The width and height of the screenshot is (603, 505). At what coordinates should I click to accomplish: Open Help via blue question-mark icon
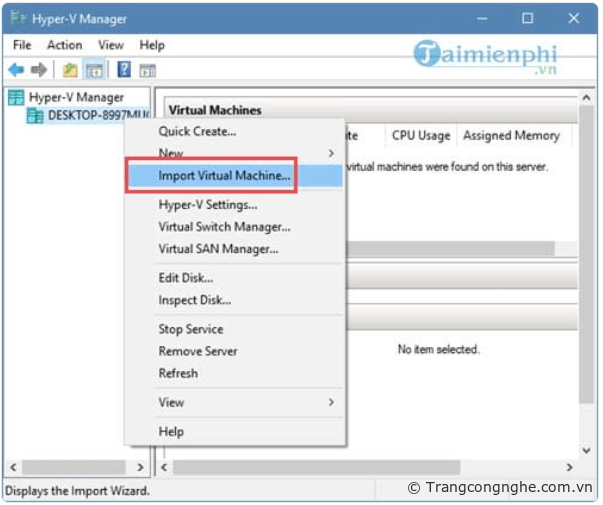[124, 69]
